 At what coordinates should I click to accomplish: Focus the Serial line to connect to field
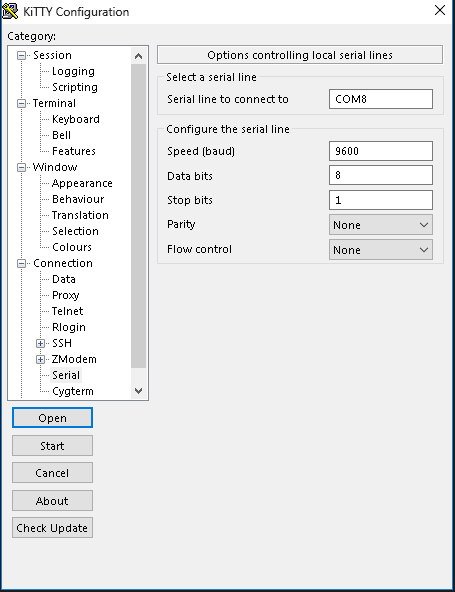(x=381, y=99)
